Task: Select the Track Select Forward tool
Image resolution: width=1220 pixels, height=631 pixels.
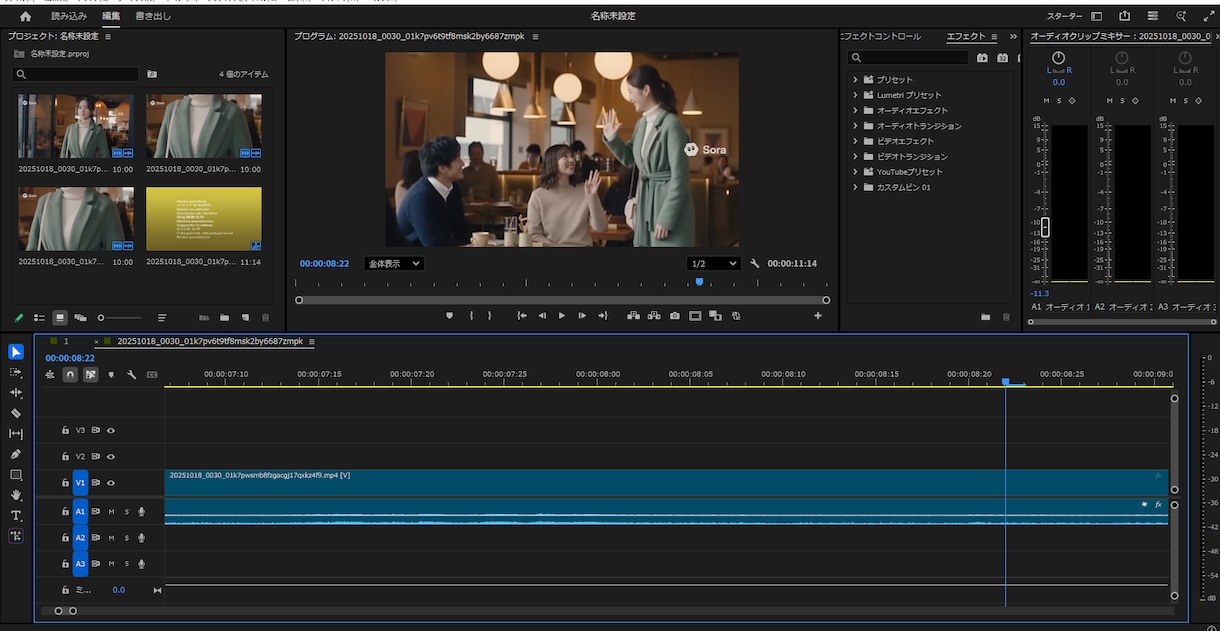Action: coord(16,372)
